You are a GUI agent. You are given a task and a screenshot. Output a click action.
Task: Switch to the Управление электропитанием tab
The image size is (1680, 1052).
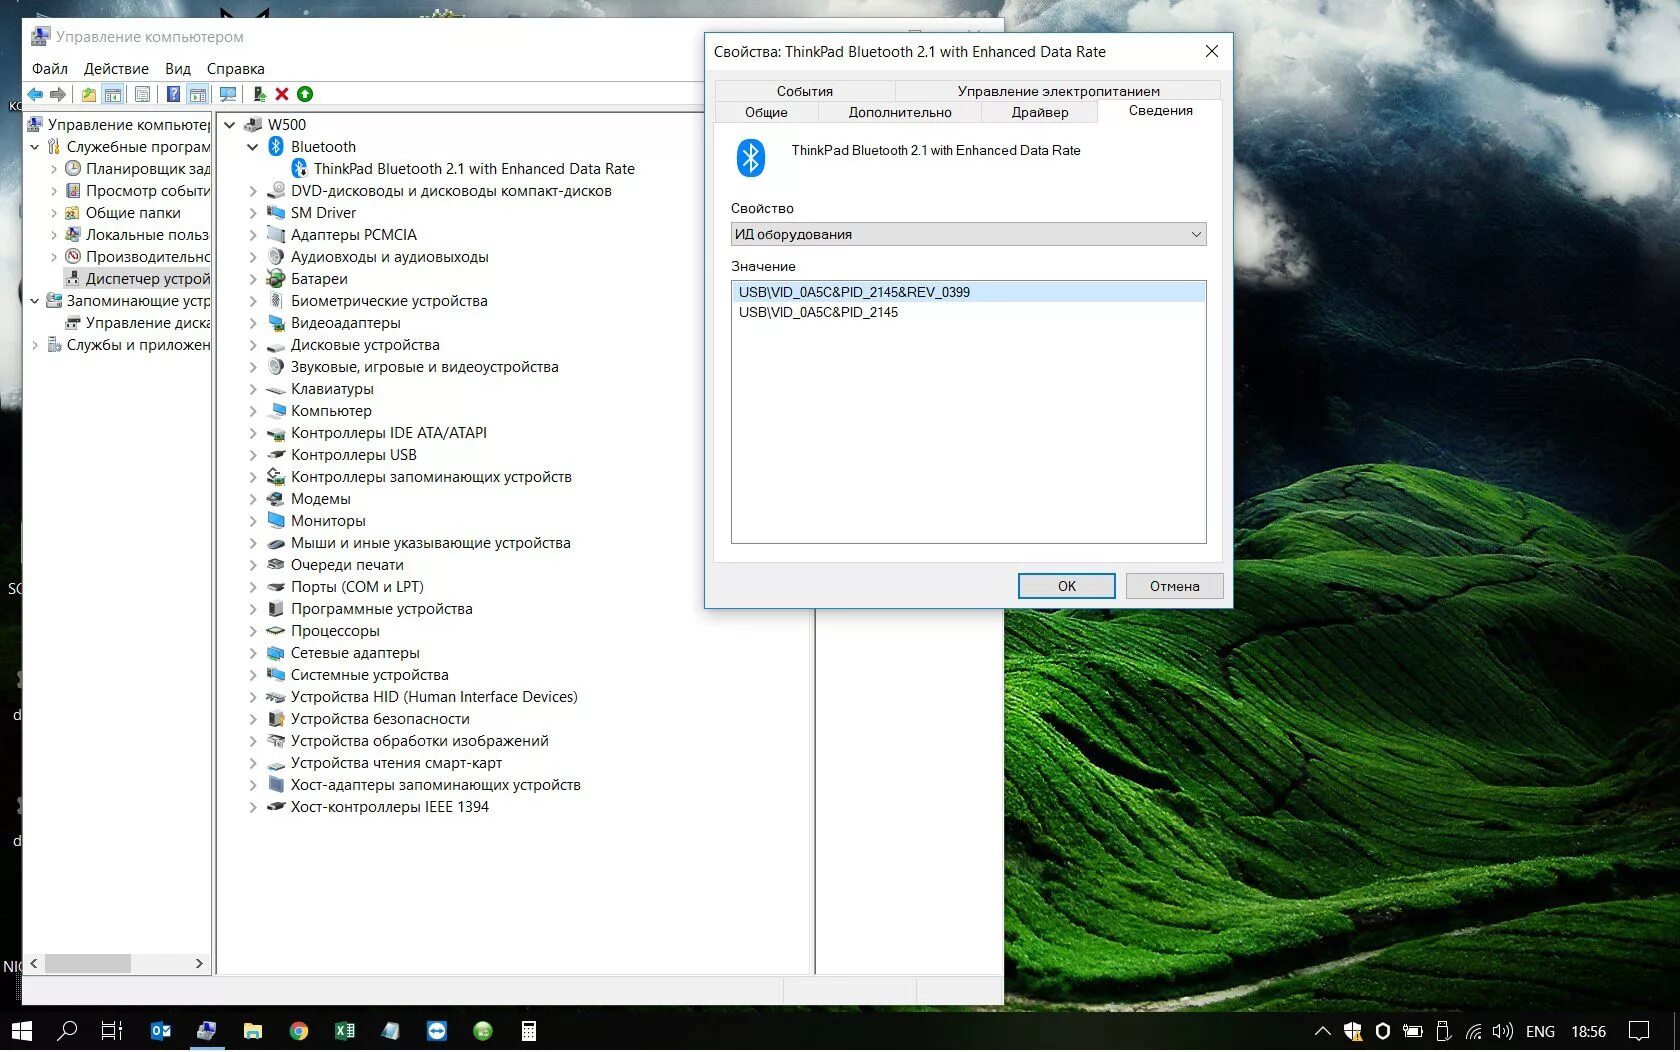point(1058,91)
